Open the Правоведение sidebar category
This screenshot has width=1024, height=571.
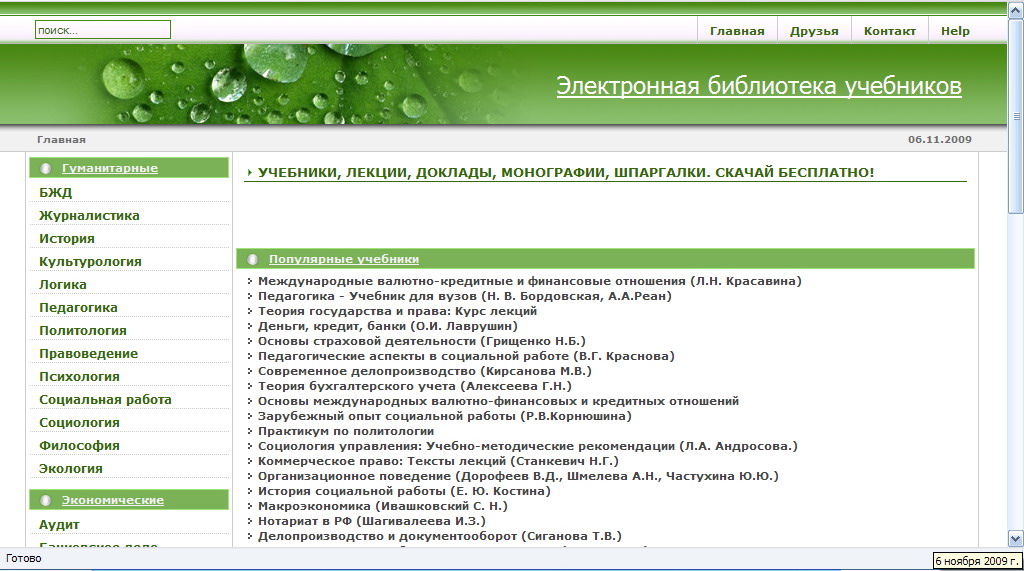click(x=88, y=353)
